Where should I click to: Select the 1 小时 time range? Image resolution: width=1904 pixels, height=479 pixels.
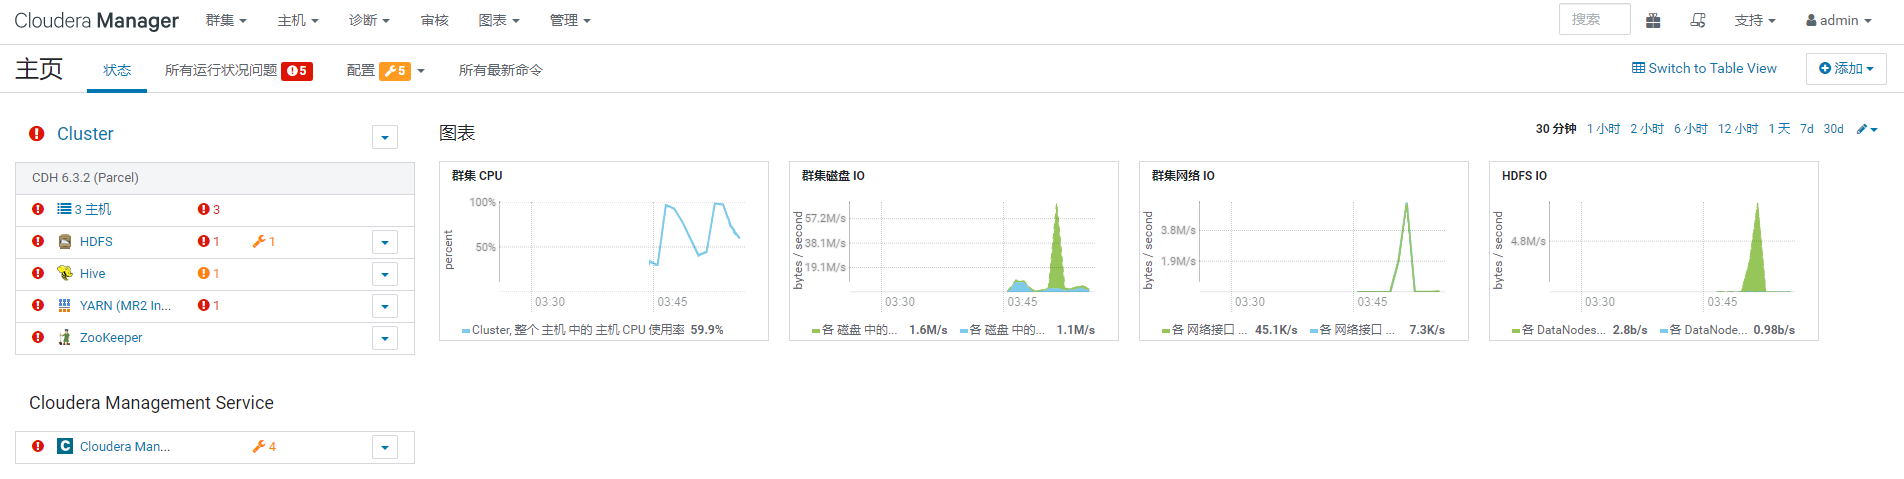click(x=1603, y=129)
